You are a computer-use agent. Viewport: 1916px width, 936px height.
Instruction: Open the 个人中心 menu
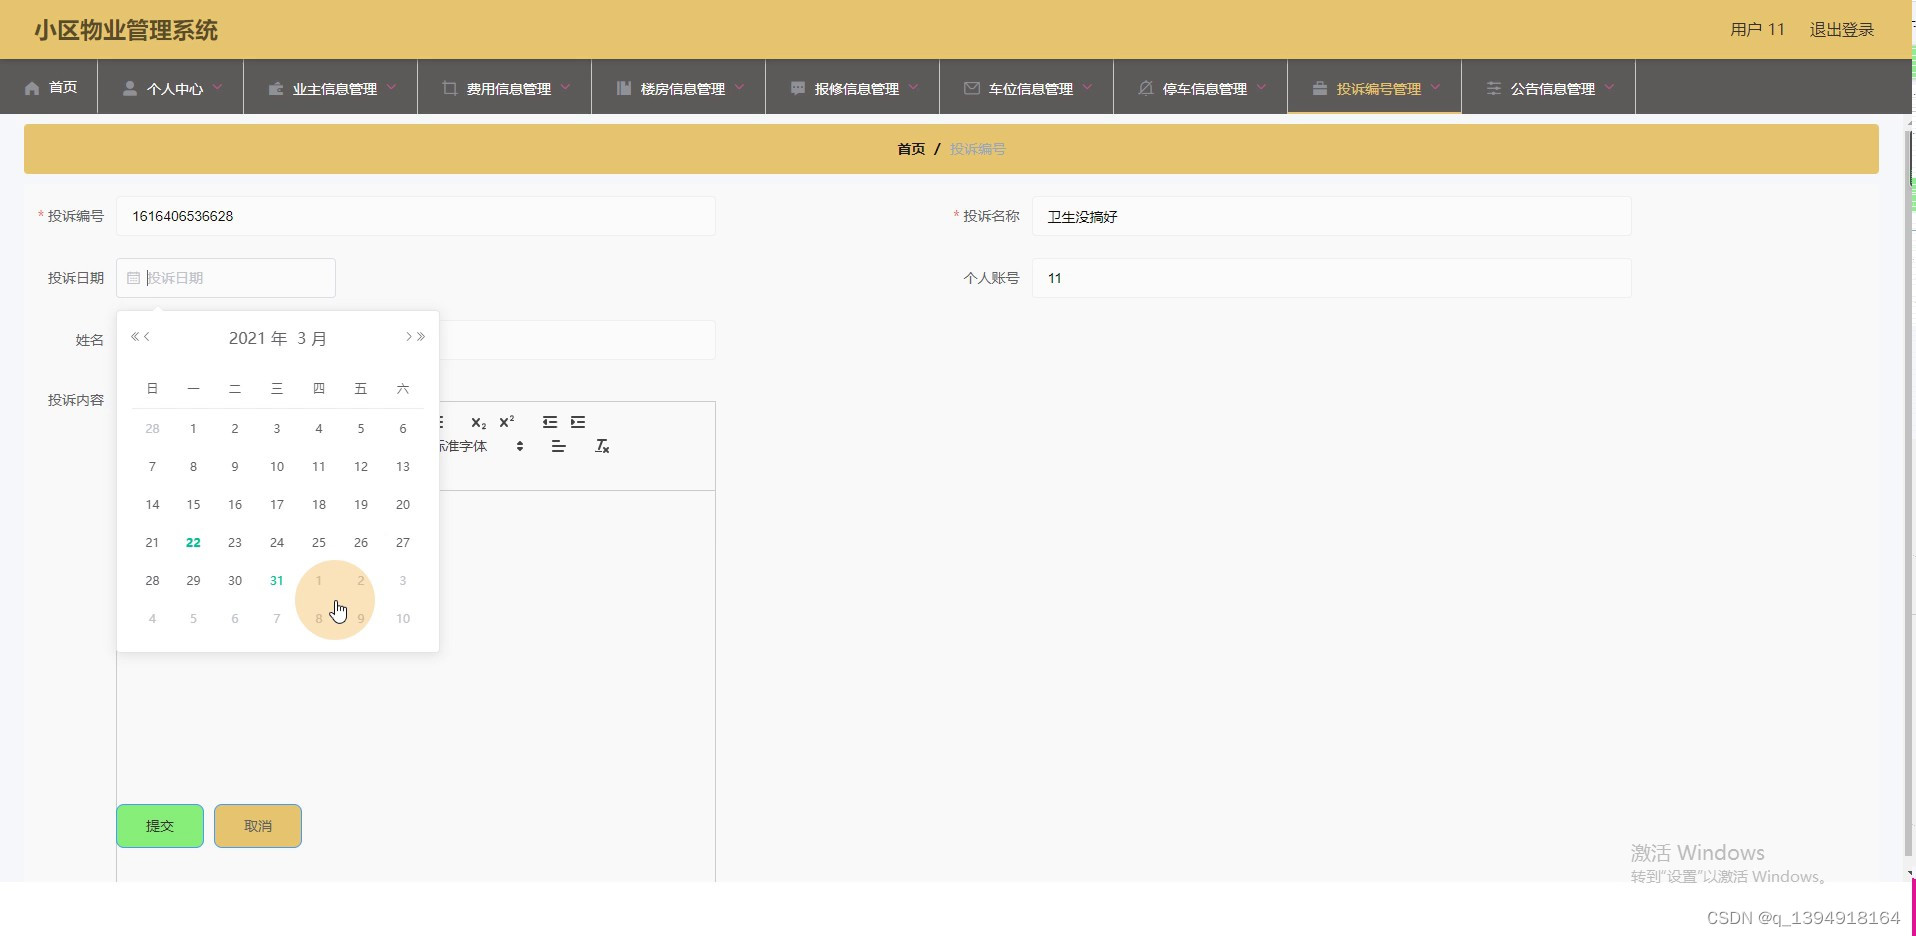[171, 87]
